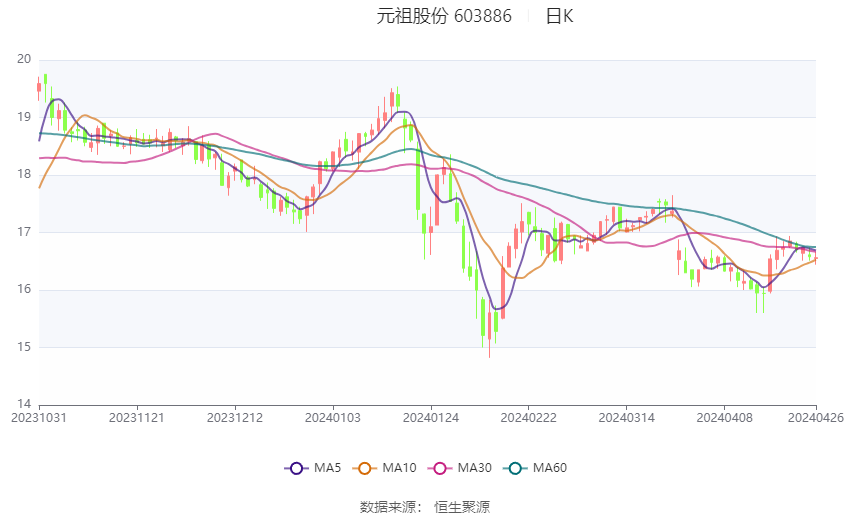Select the 20231031 date axis label
Viewport: 850px width, 517px height.
[x=39, y=418]
